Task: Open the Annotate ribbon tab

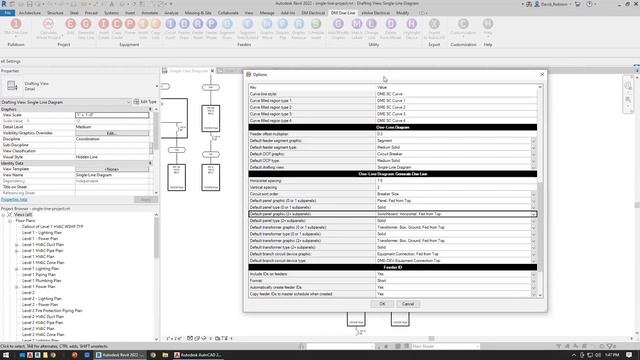Action: pyautogui.click(x=149, y=13)
